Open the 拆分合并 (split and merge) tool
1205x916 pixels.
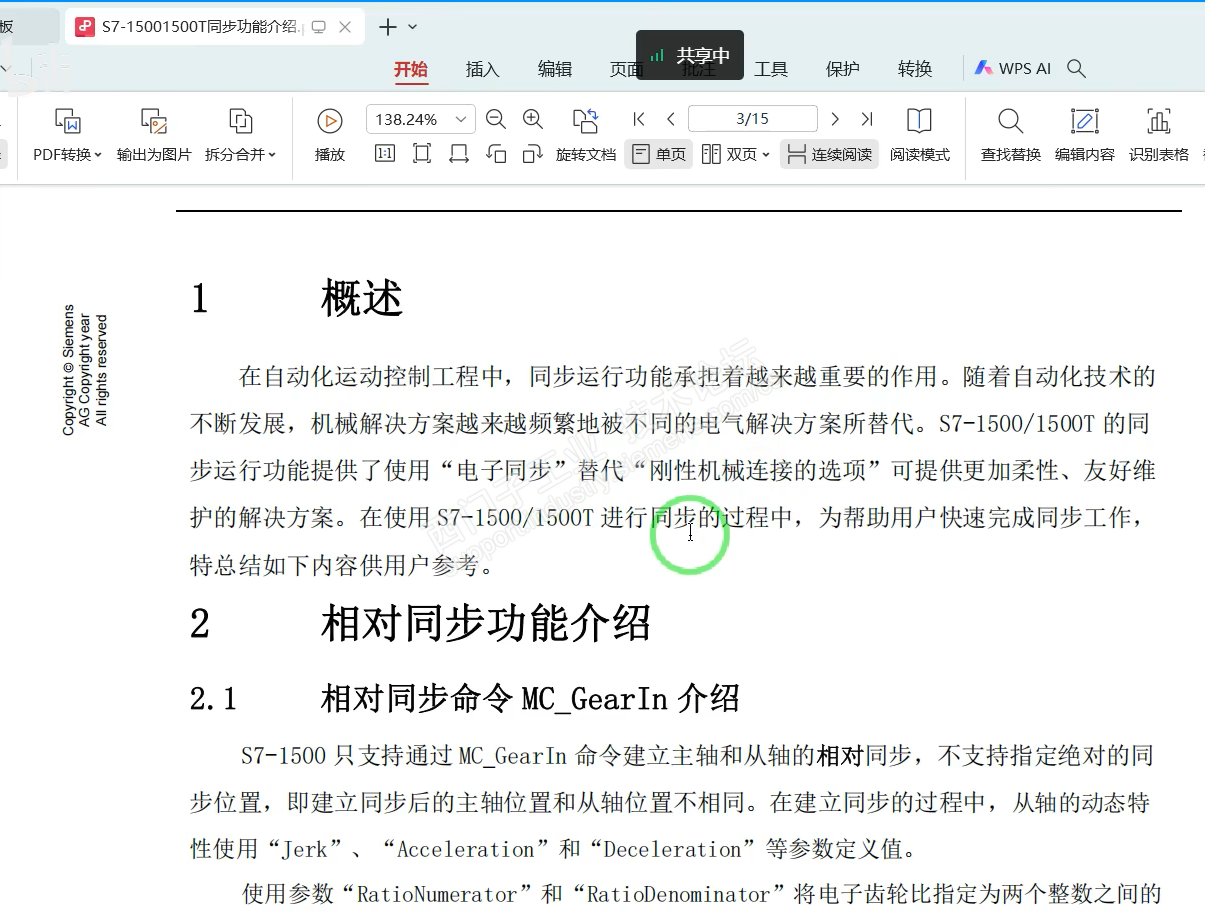coord(240,135)
